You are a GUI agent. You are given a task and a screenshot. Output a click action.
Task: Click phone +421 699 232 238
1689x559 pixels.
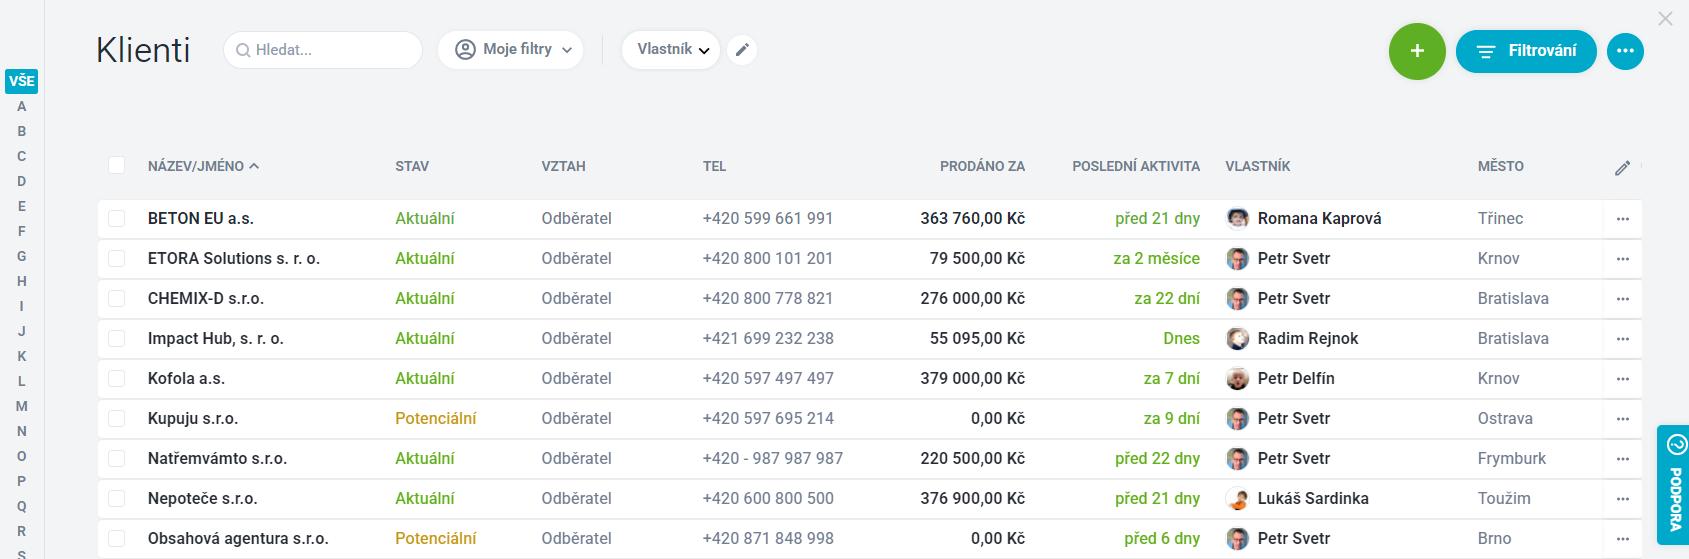pyautogui.click(x=768, y=338)
